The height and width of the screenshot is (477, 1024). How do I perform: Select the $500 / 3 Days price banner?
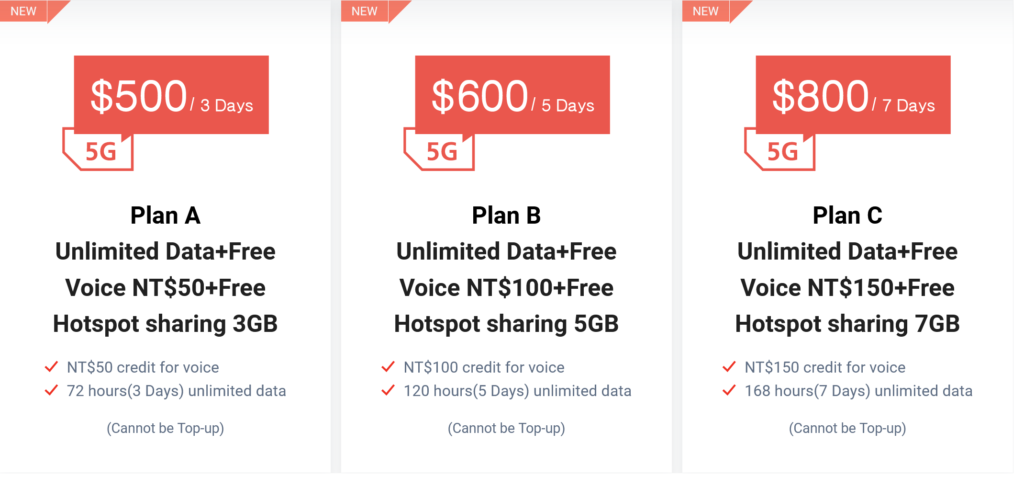pyautogui.click(x=171, y=96)
